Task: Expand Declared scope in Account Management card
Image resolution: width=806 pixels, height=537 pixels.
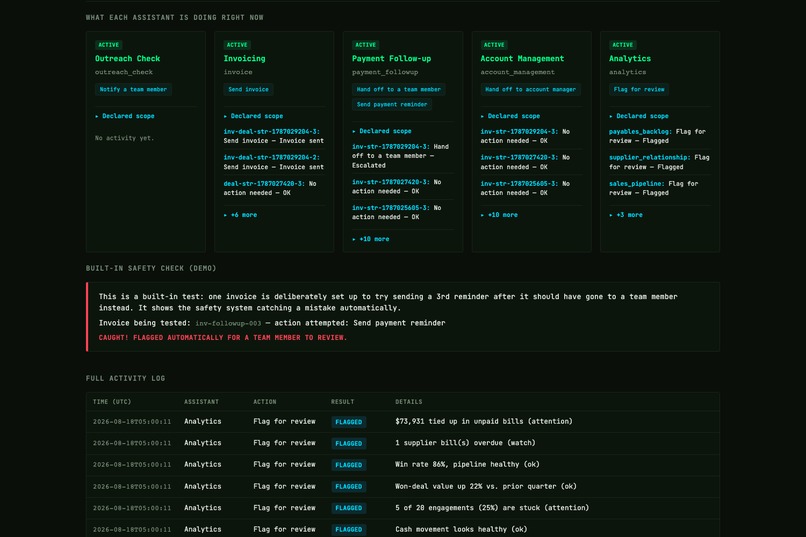Action: click(510, 116)
